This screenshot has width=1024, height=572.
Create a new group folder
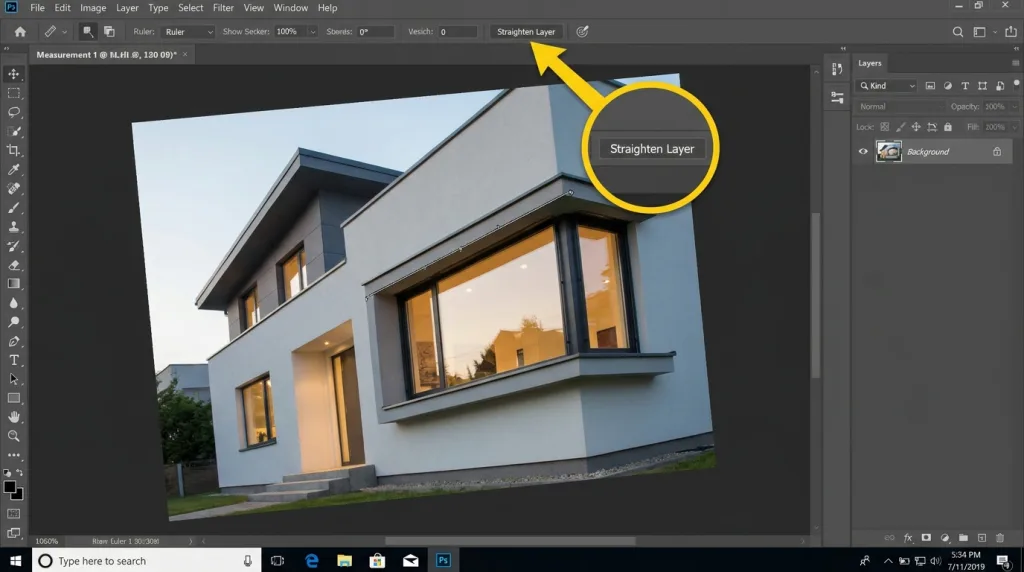(x=963, y=538)
